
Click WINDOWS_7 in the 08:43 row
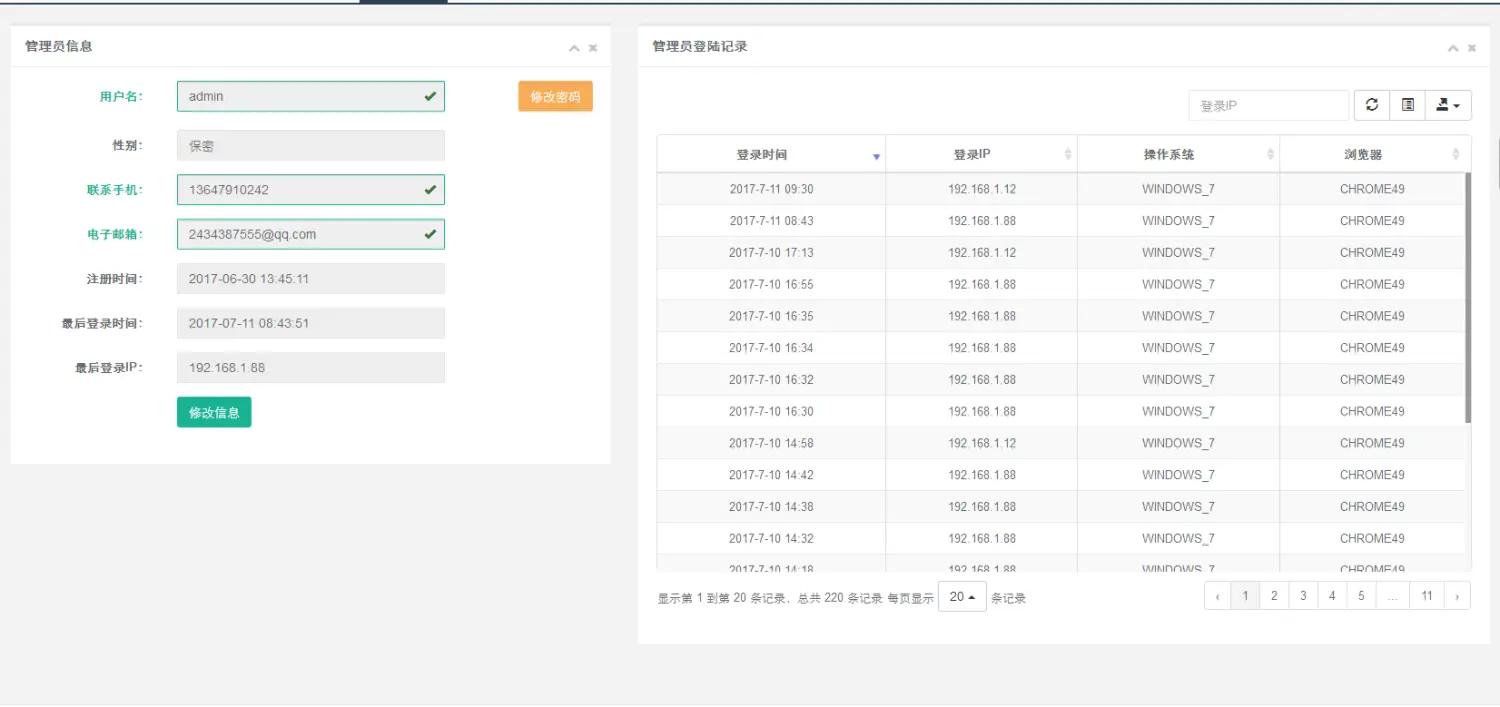click(x=1178, y=221)
